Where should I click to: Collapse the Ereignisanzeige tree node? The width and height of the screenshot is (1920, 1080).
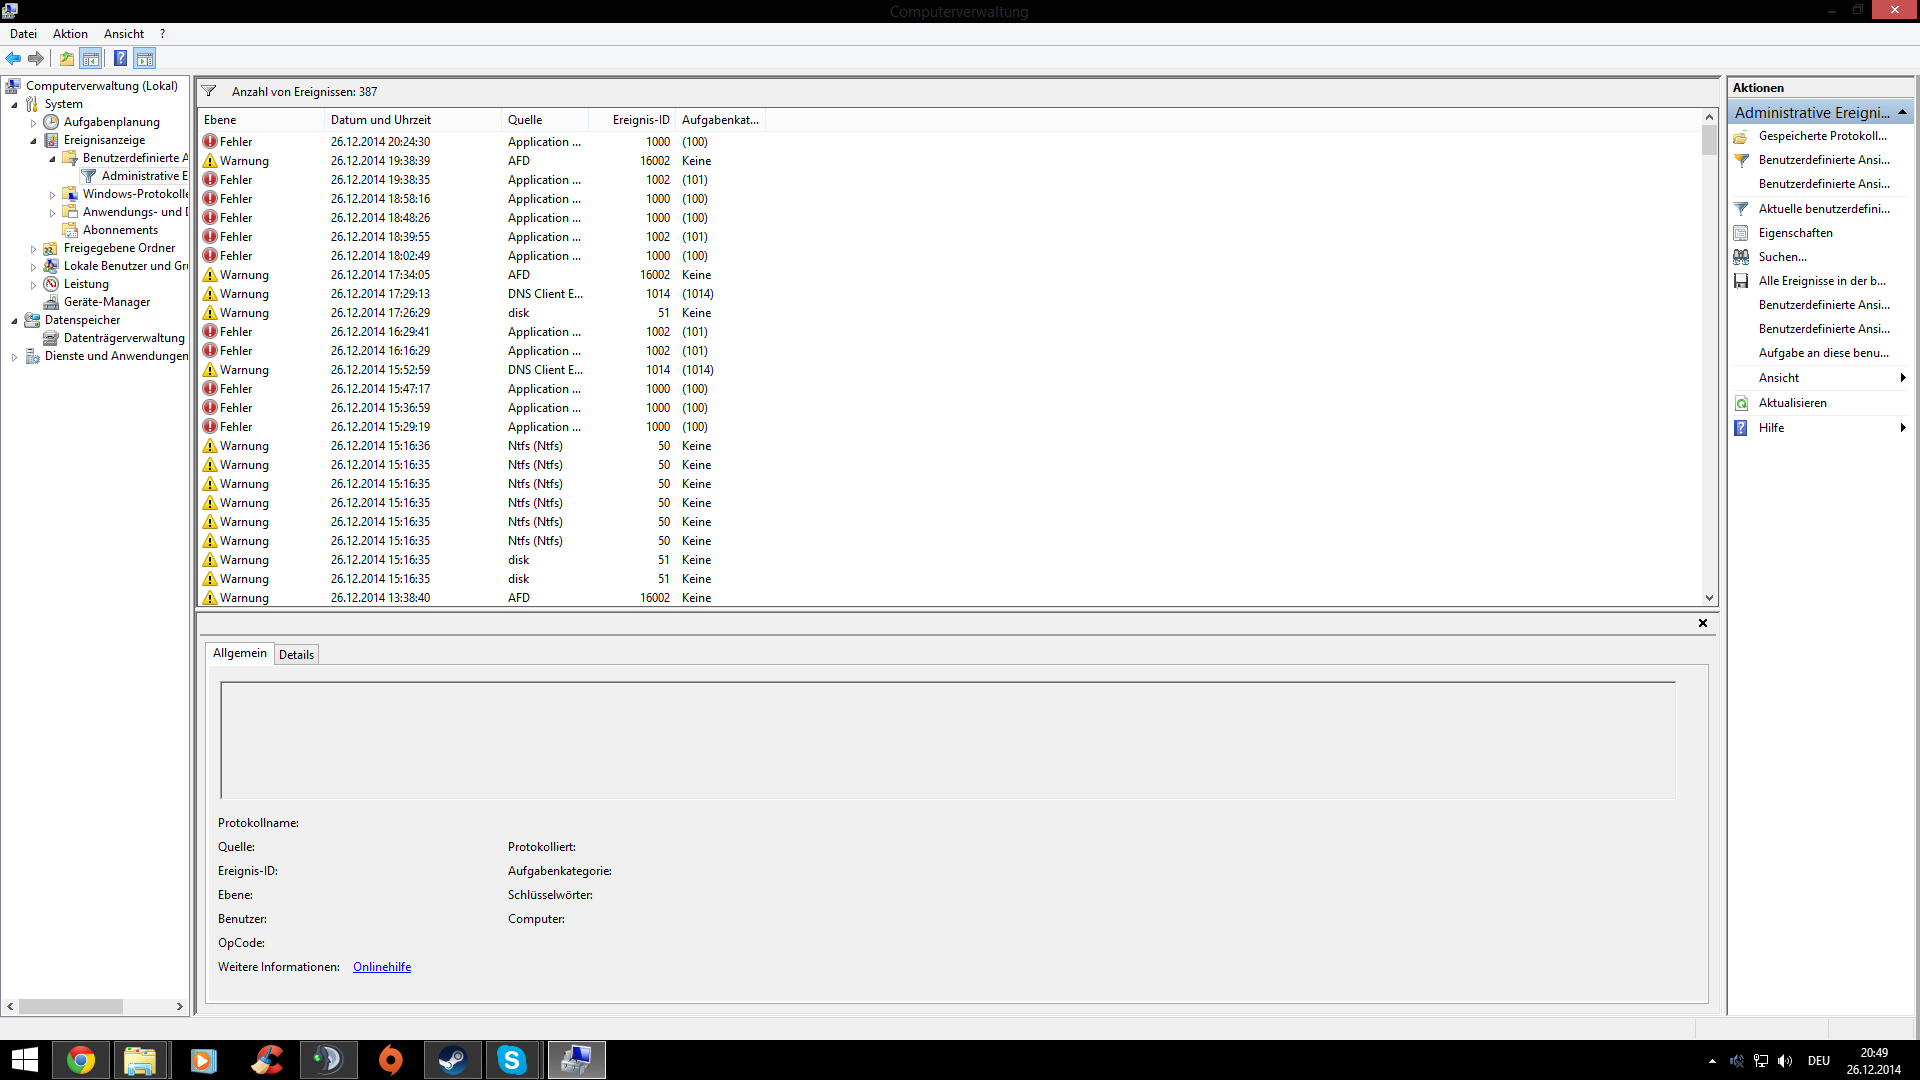click(x=33, y=141)
